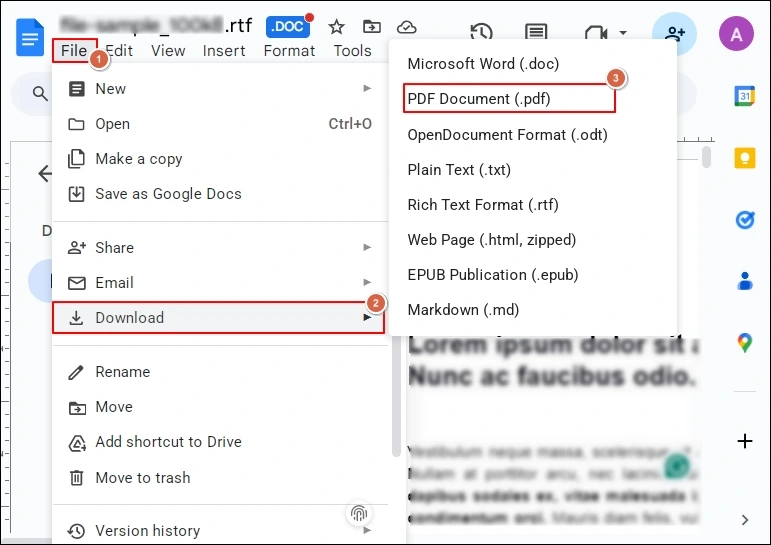This screenshot has width=771, height=545.
Task: Open Google Calendar side panel icon
Action: 744,96
